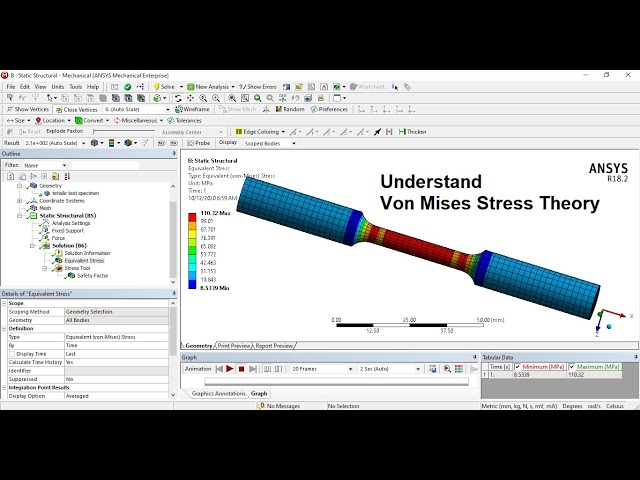Click the Identifier field in details

[116, 371]
